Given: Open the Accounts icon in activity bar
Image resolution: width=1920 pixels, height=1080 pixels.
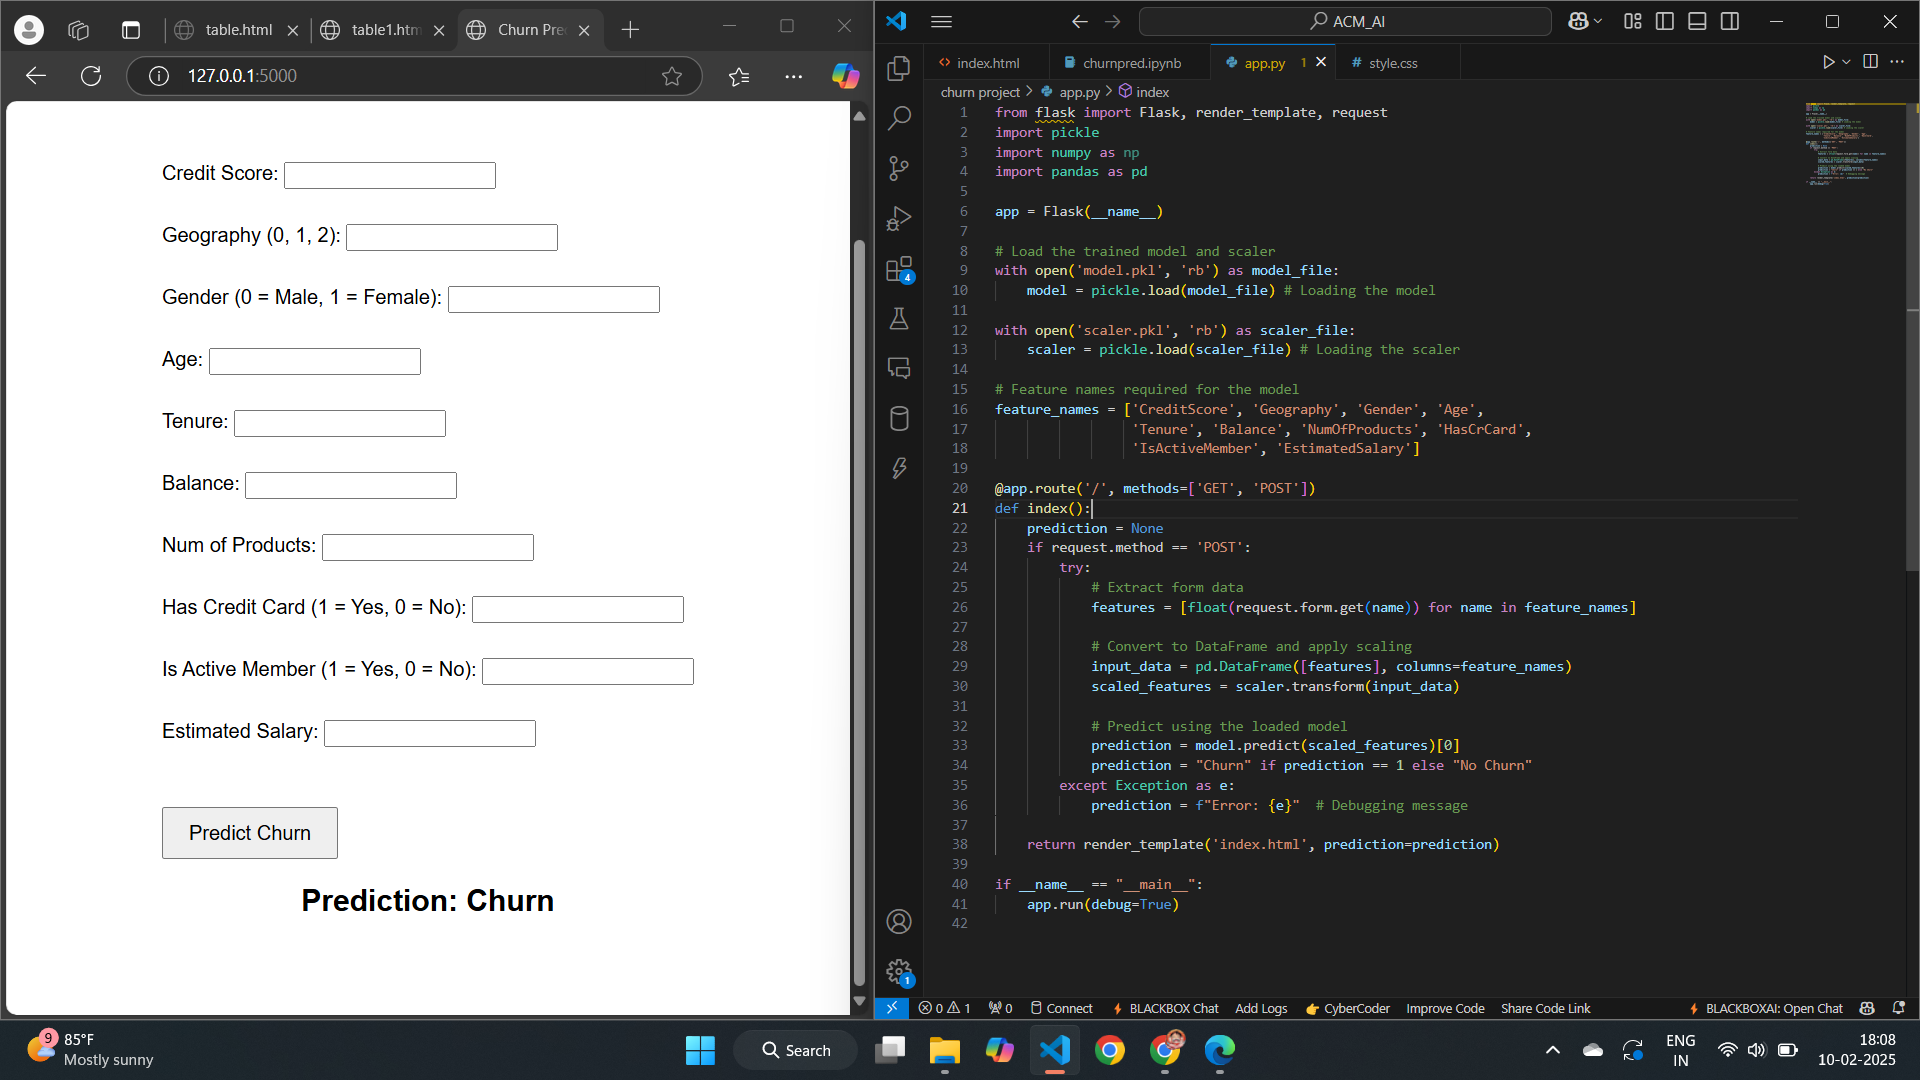Looking at the screenshot, I should [x=898, y=921].
